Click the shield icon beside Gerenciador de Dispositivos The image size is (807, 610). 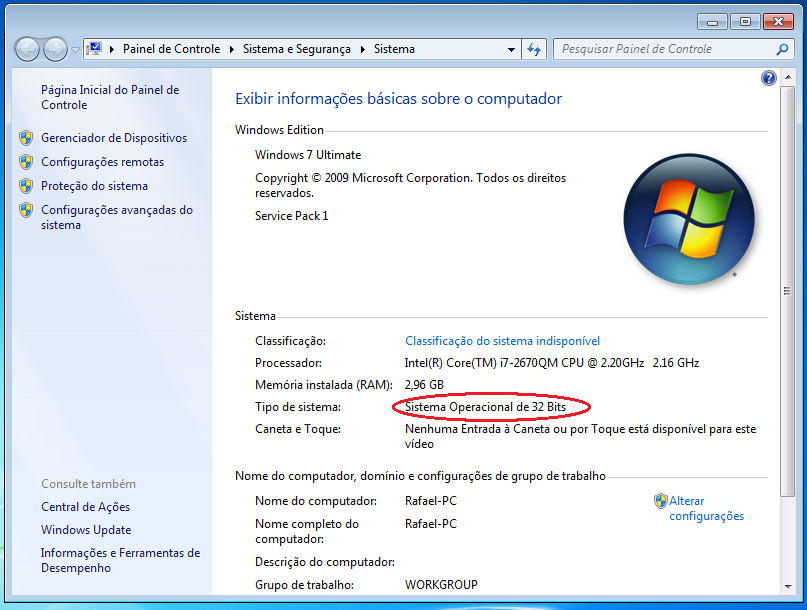27,137
